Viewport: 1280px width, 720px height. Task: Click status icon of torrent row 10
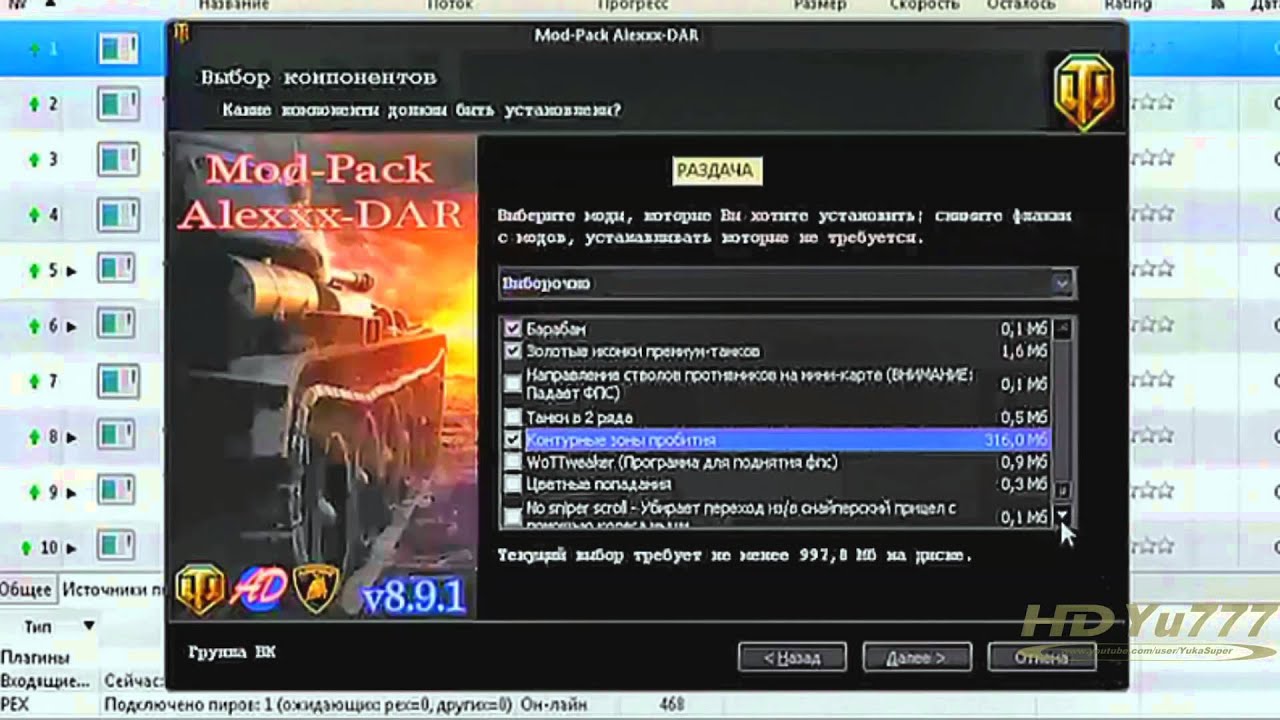(117, 547)
